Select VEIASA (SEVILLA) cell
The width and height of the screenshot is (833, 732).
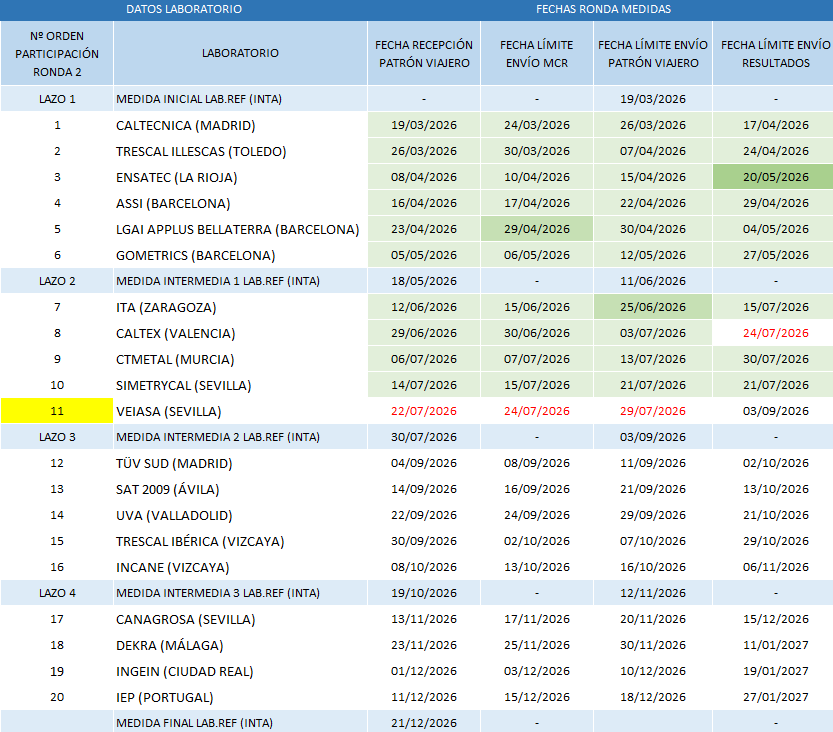tap(240, 411)
